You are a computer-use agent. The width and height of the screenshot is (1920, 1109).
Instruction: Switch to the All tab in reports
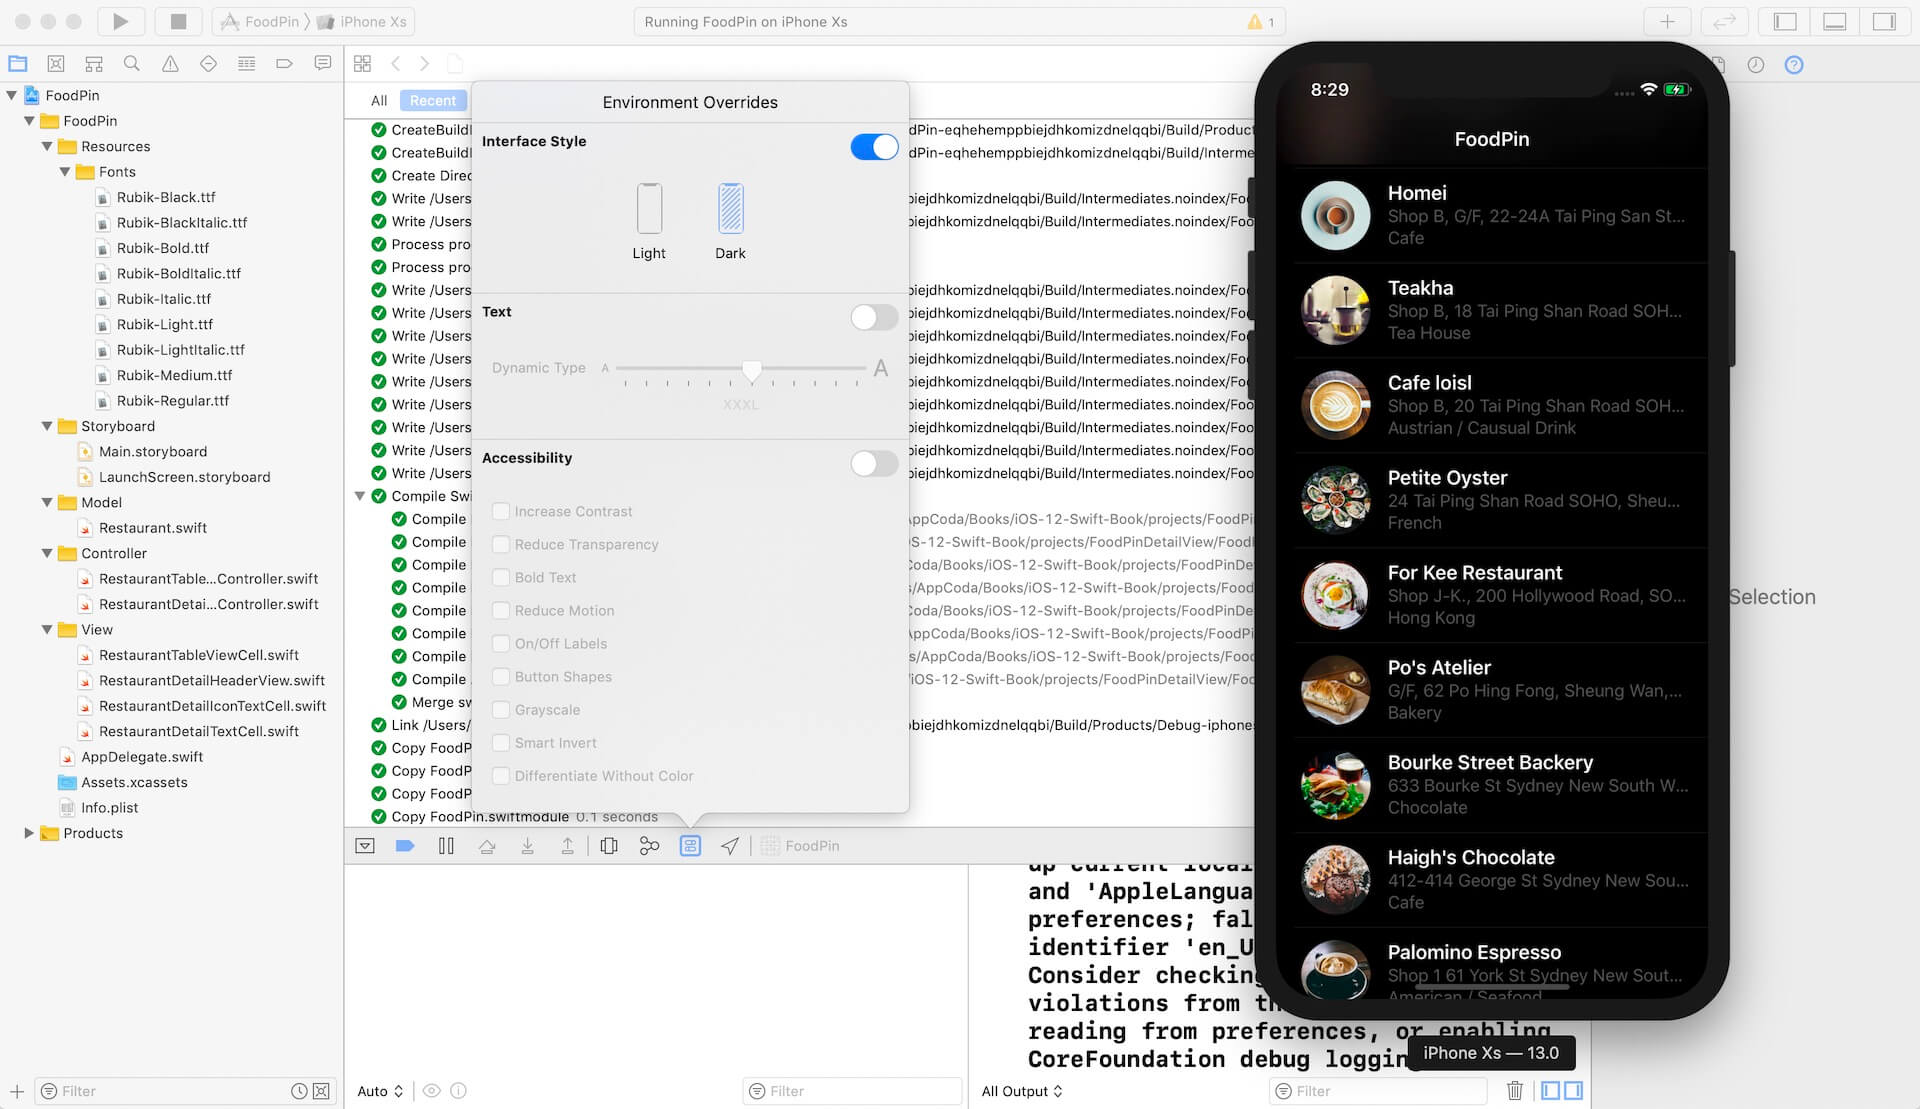pyautogui.click(x=379, y=100)
